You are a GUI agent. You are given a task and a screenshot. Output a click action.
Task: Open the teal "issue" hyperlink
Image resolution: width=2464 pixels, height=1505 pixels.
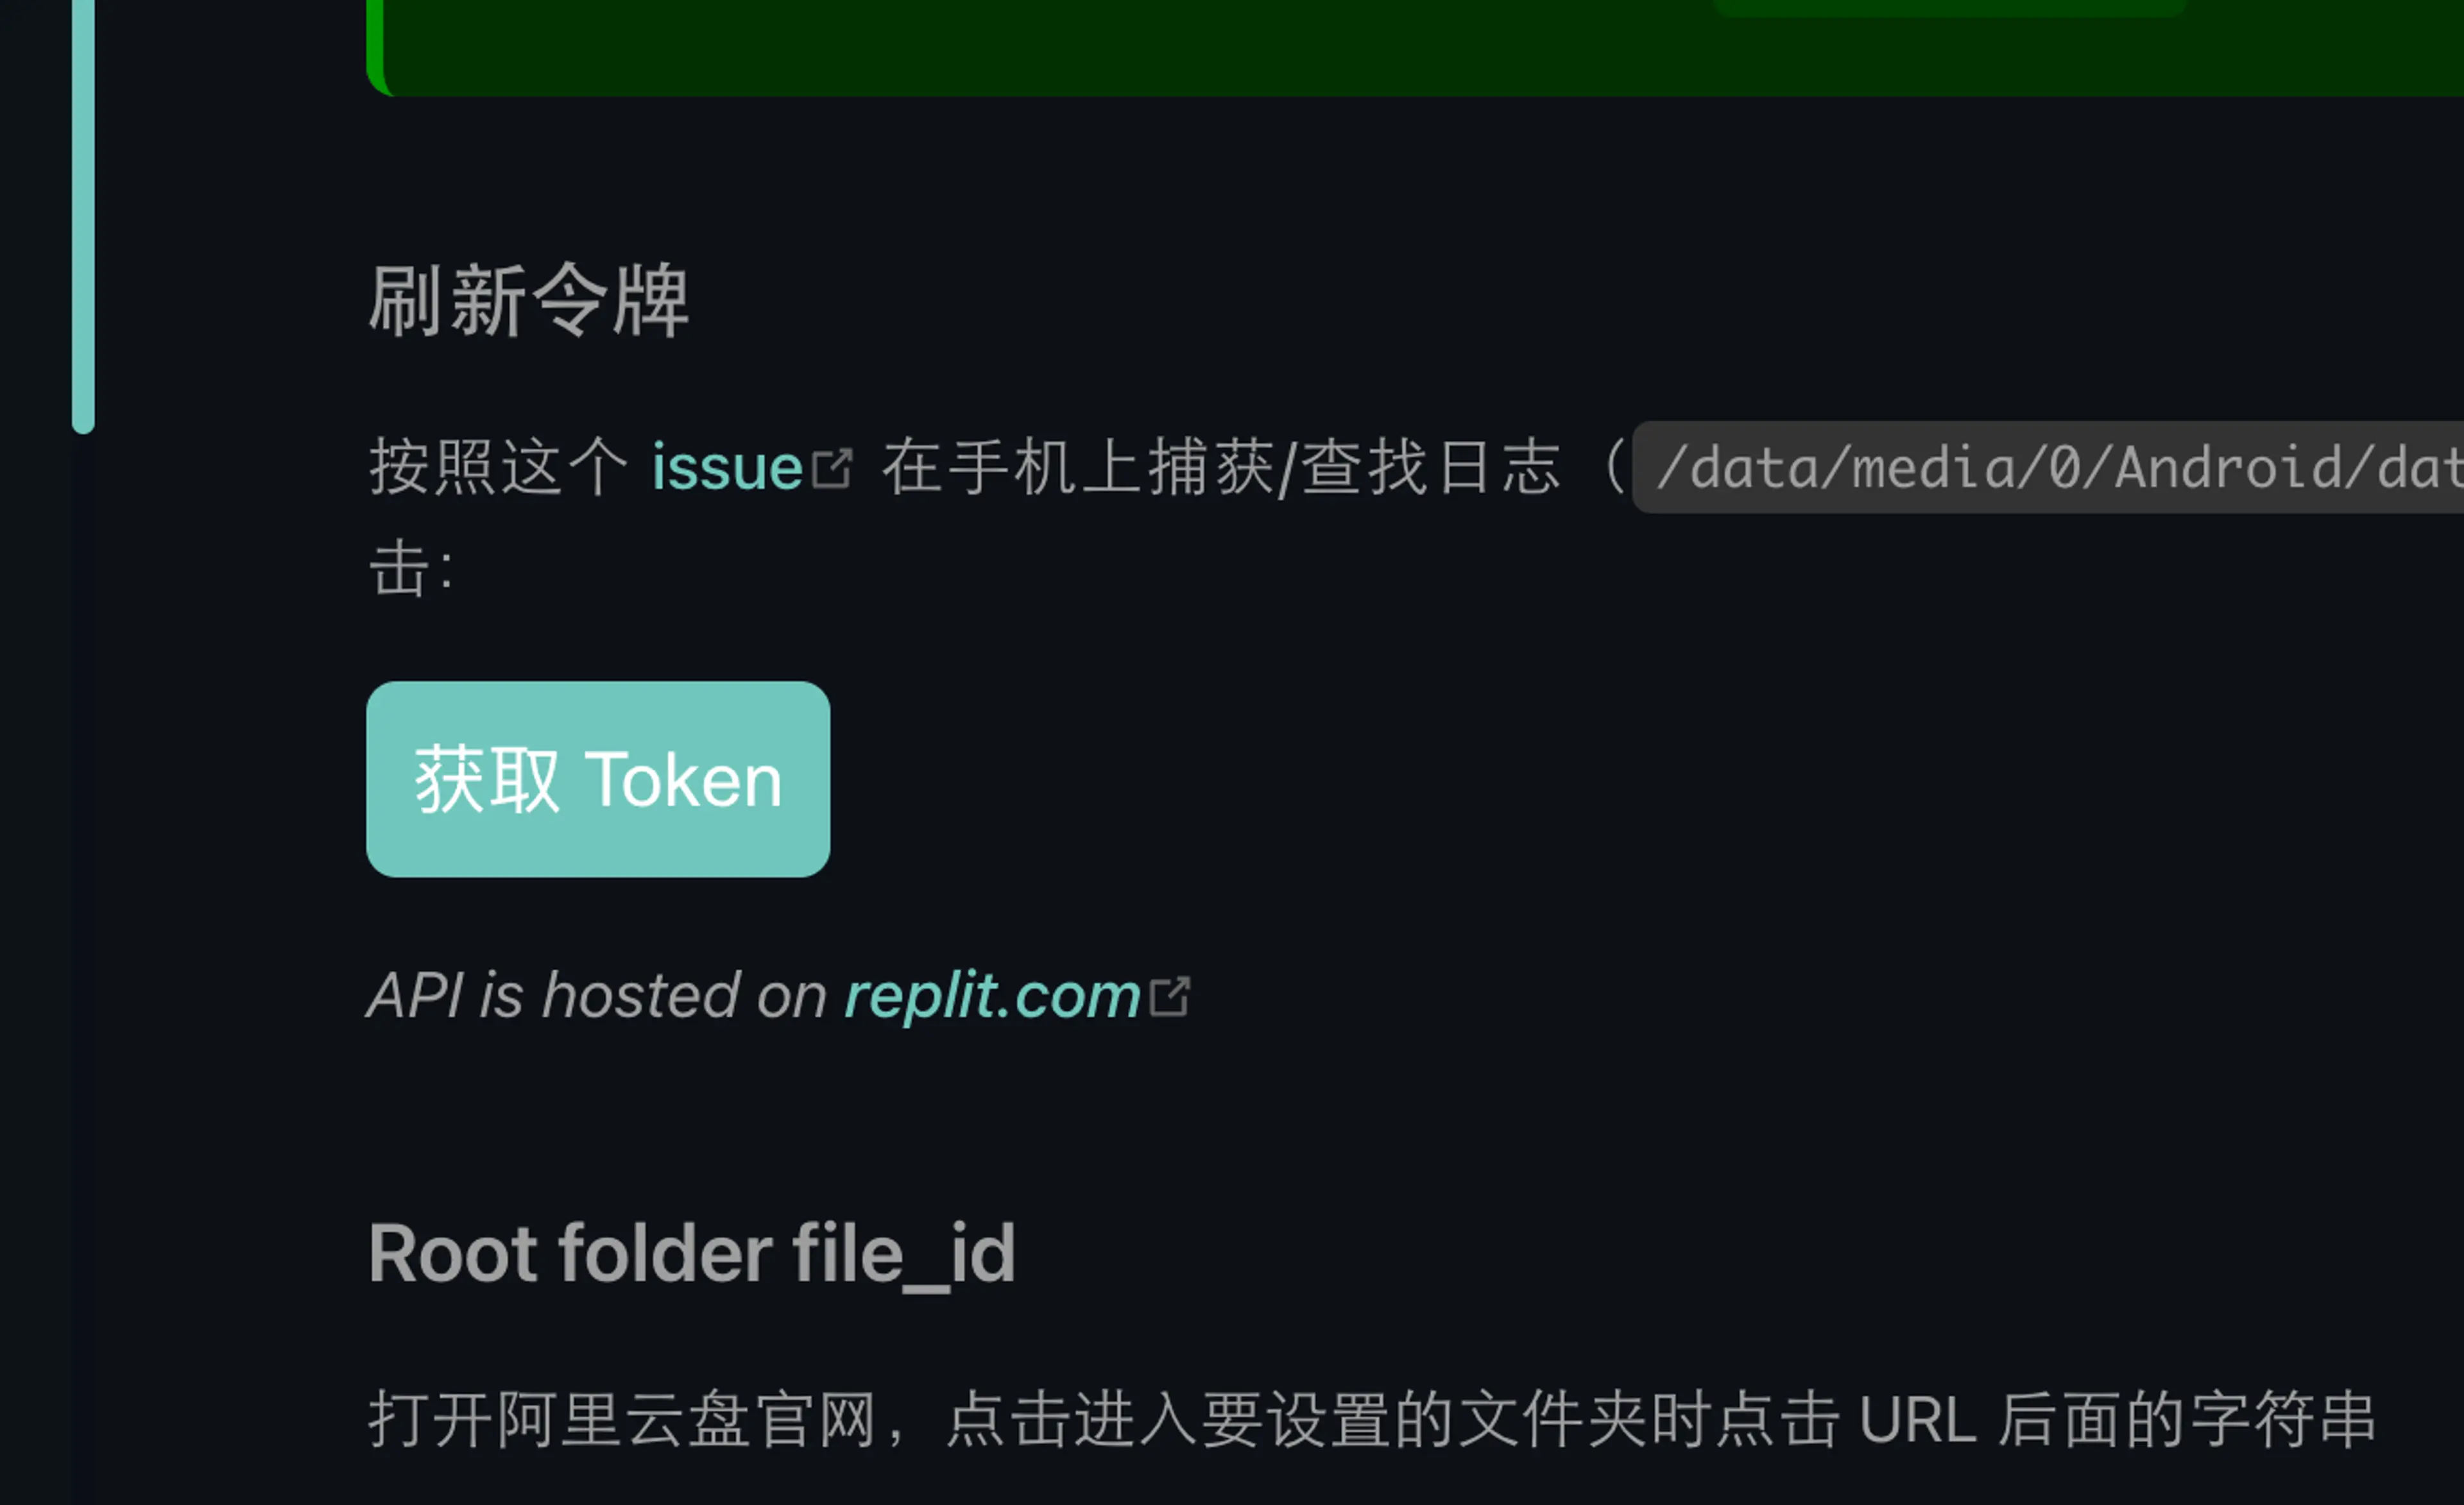click(x=727, y=467)
